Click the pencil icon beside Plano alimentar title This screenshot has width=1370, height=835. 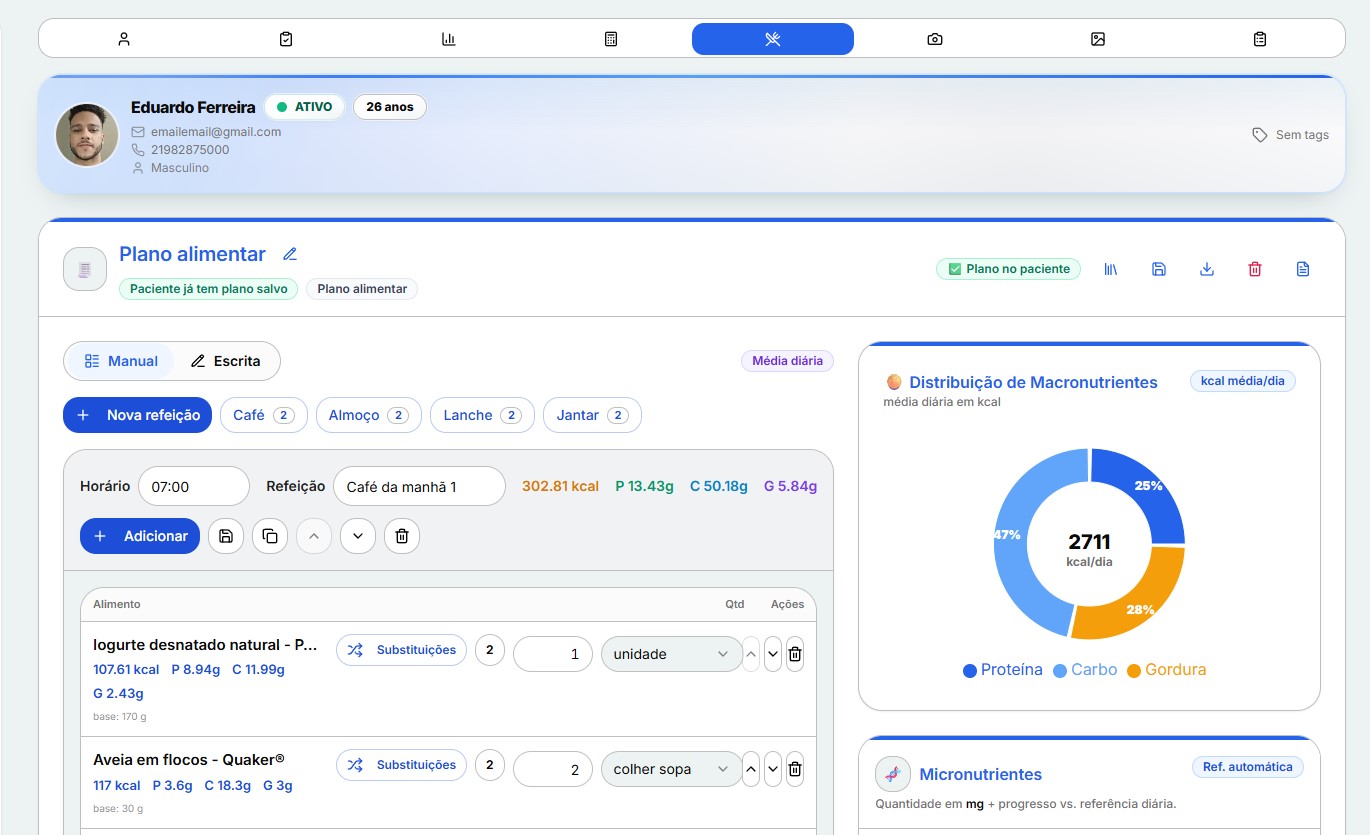point(290,254)
